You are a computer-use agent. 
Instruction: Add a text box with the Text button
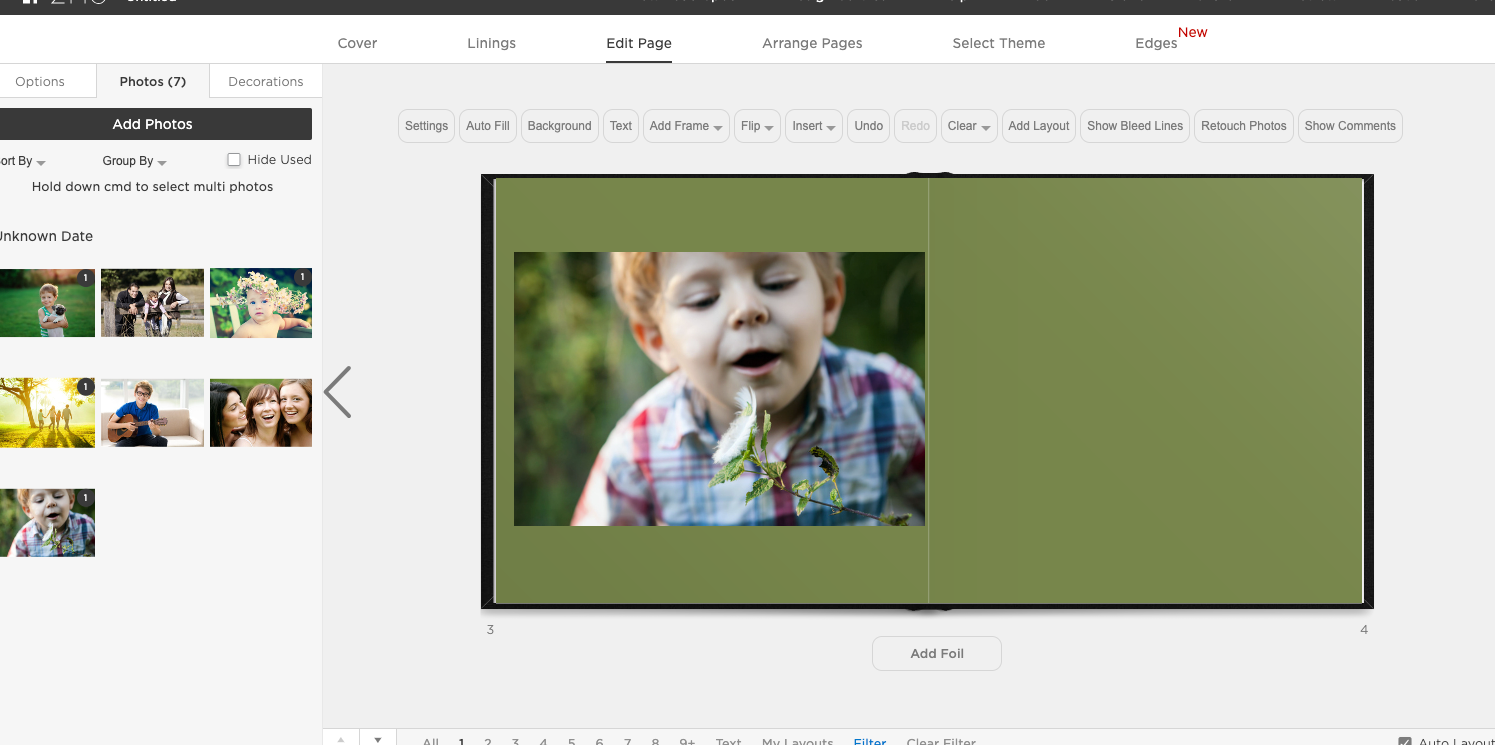[621, 126]
